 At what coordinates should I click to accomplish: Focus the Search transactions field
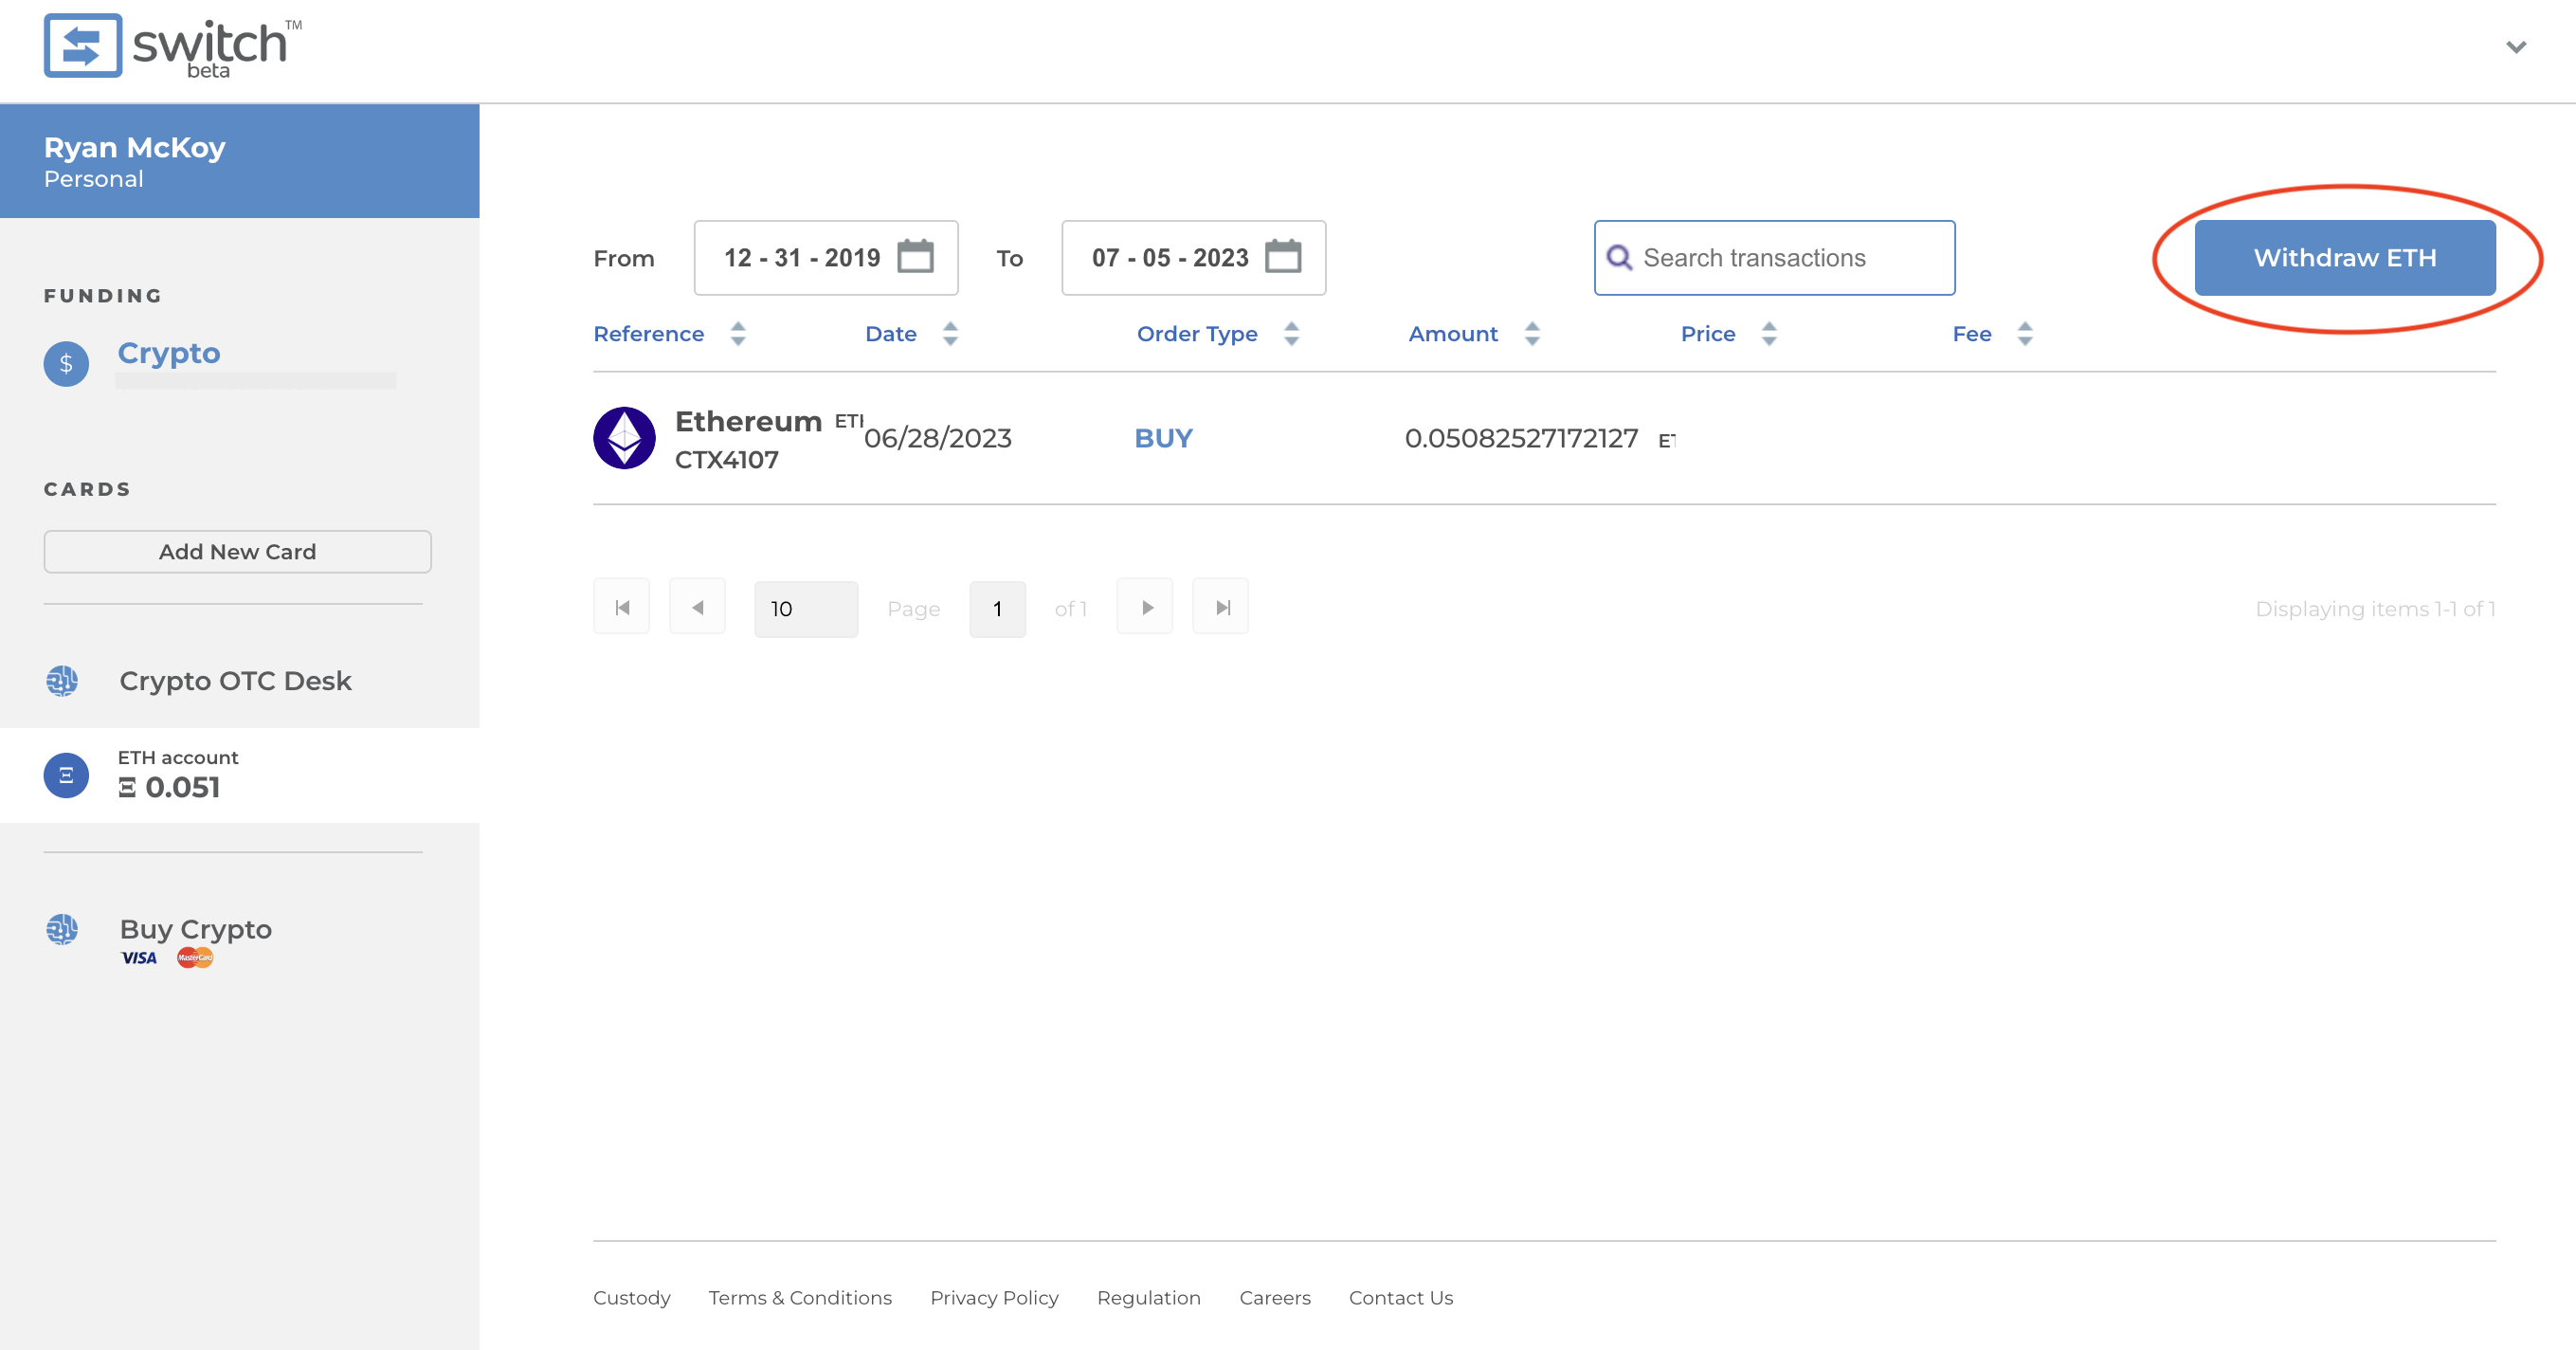click(1775, 258)
